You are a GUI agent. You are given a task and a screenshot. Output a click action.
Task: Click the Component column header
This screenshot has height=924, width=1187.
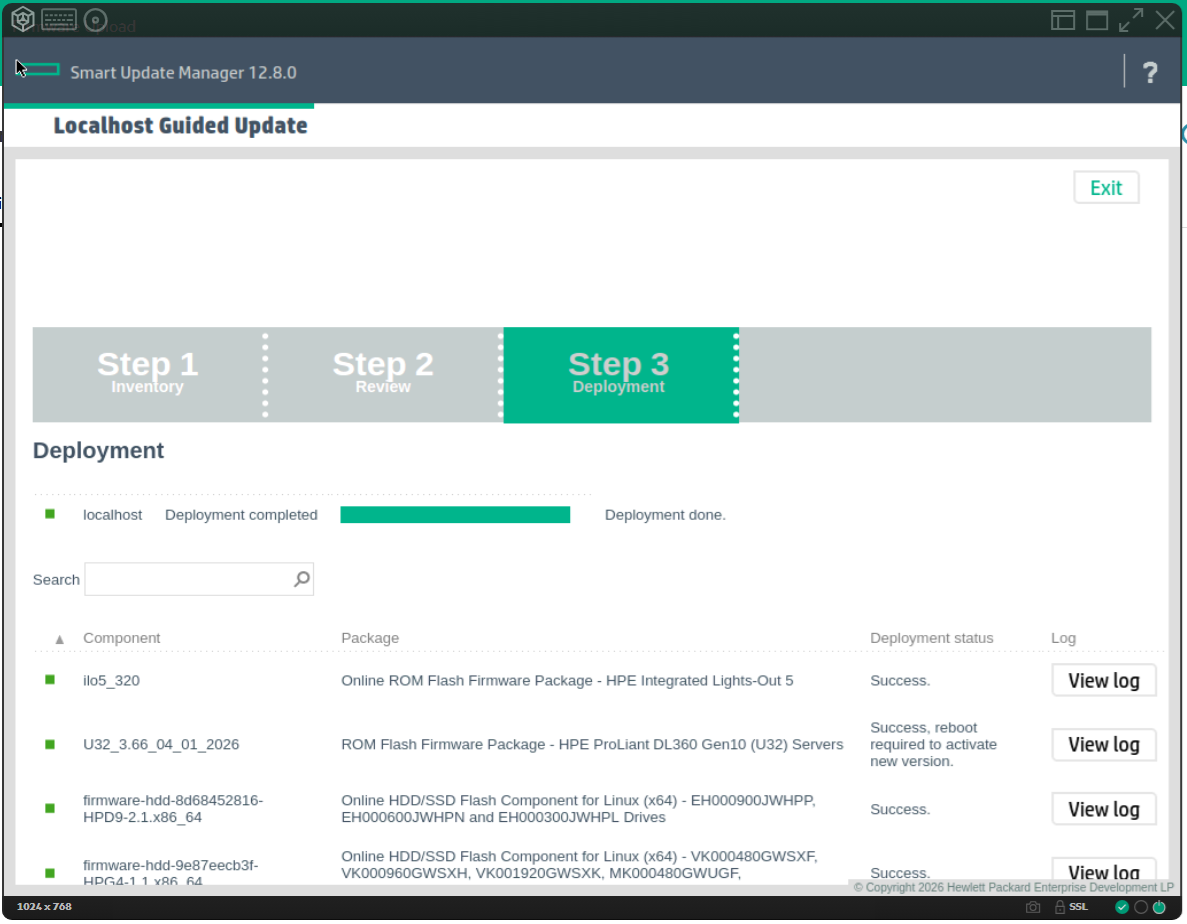pyautogui.click(x=122, y=638)
